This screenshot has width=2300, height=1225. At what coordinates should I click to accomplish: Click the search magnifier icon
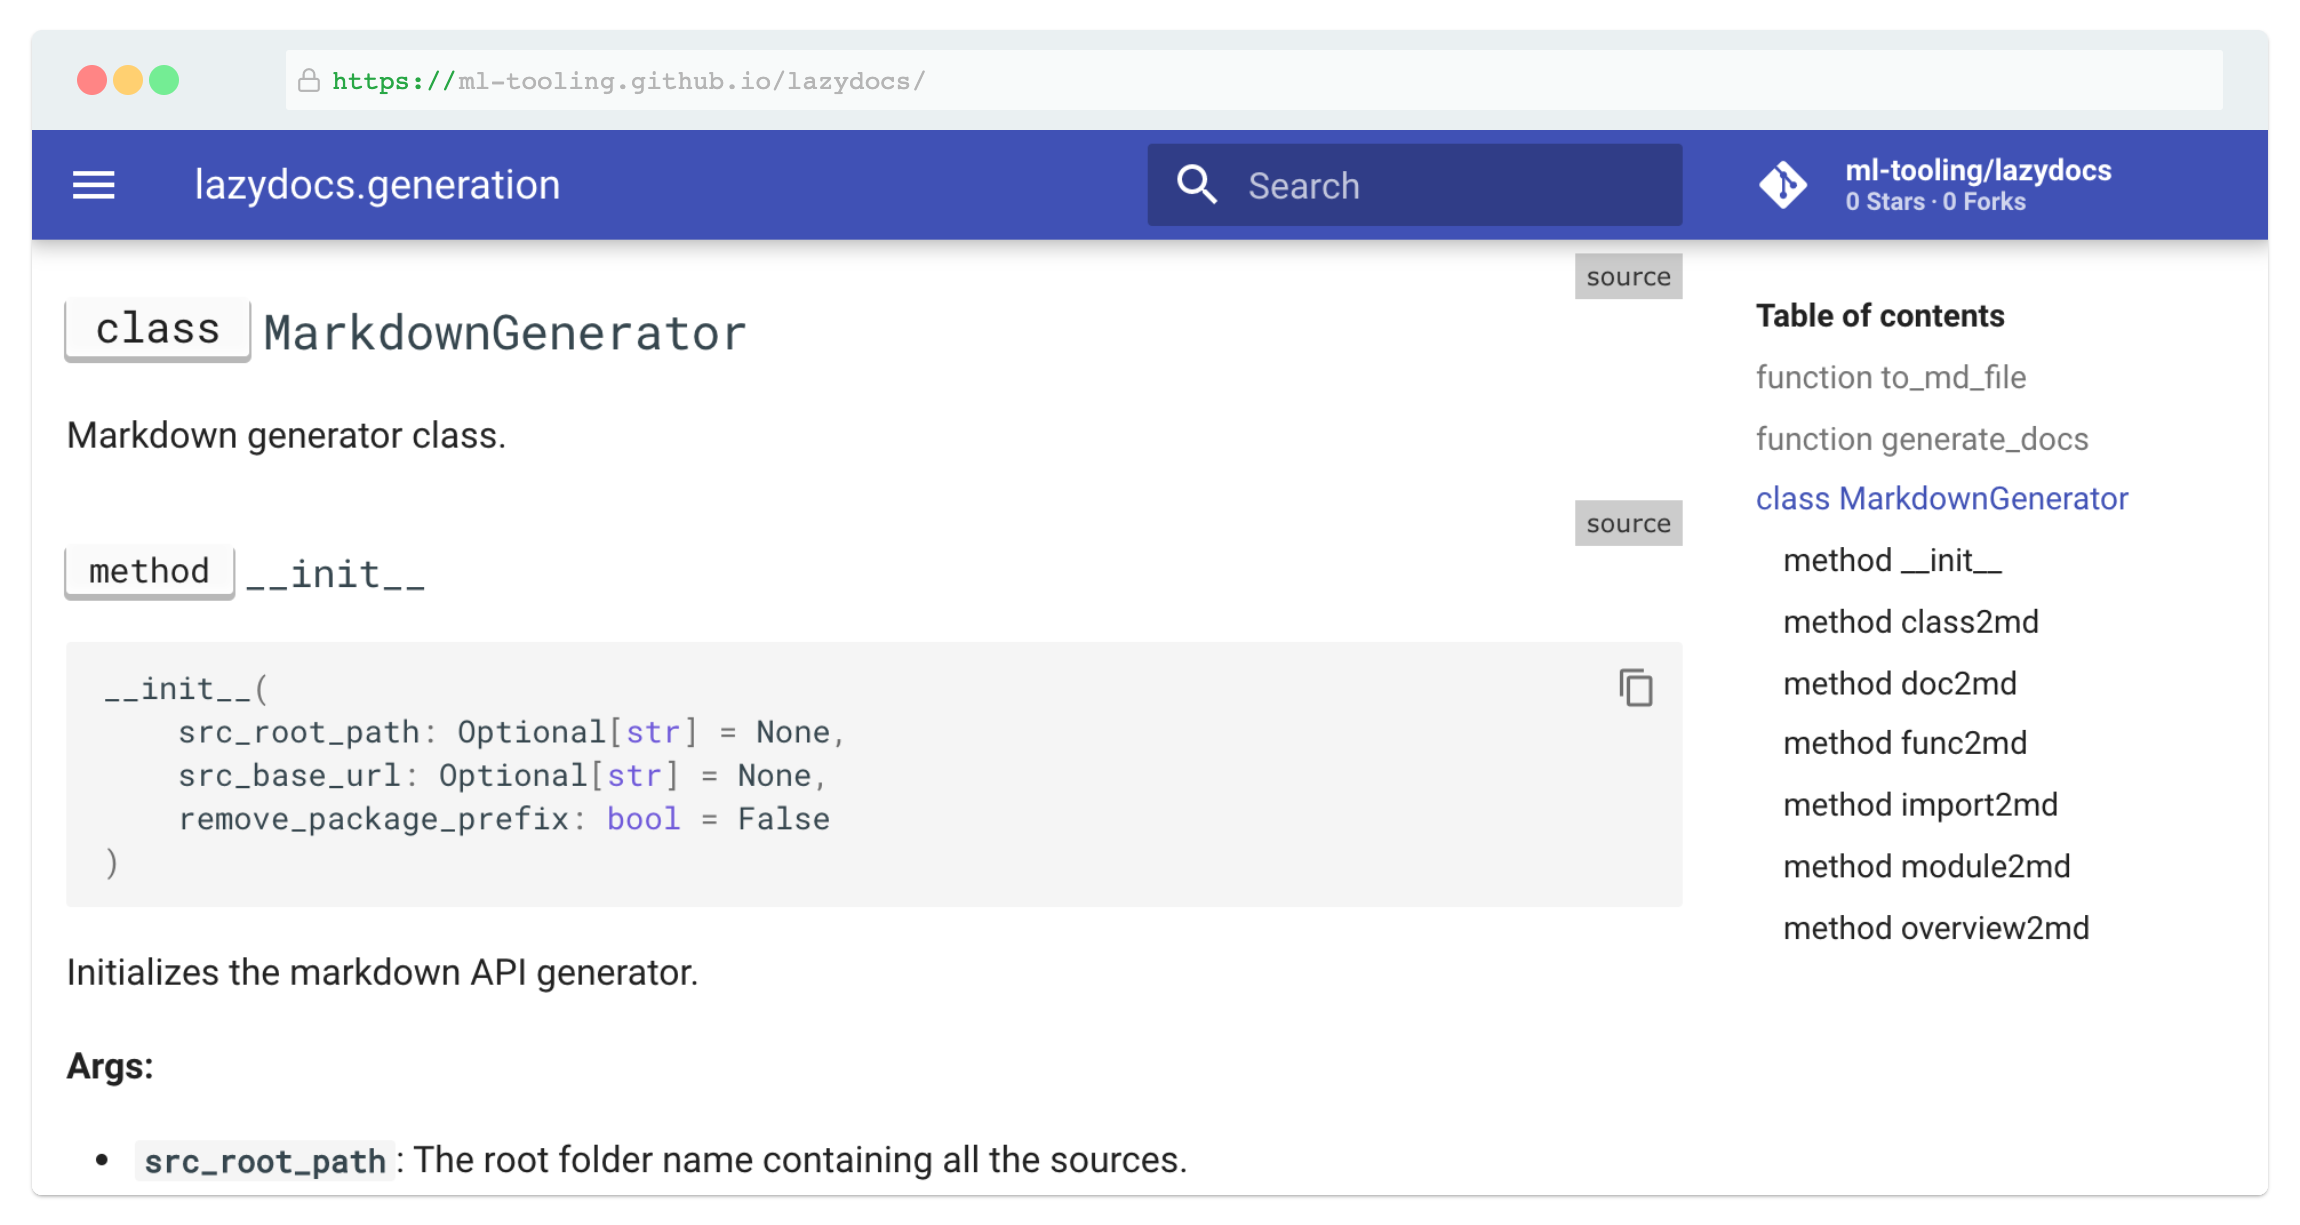click(1197, 184)
